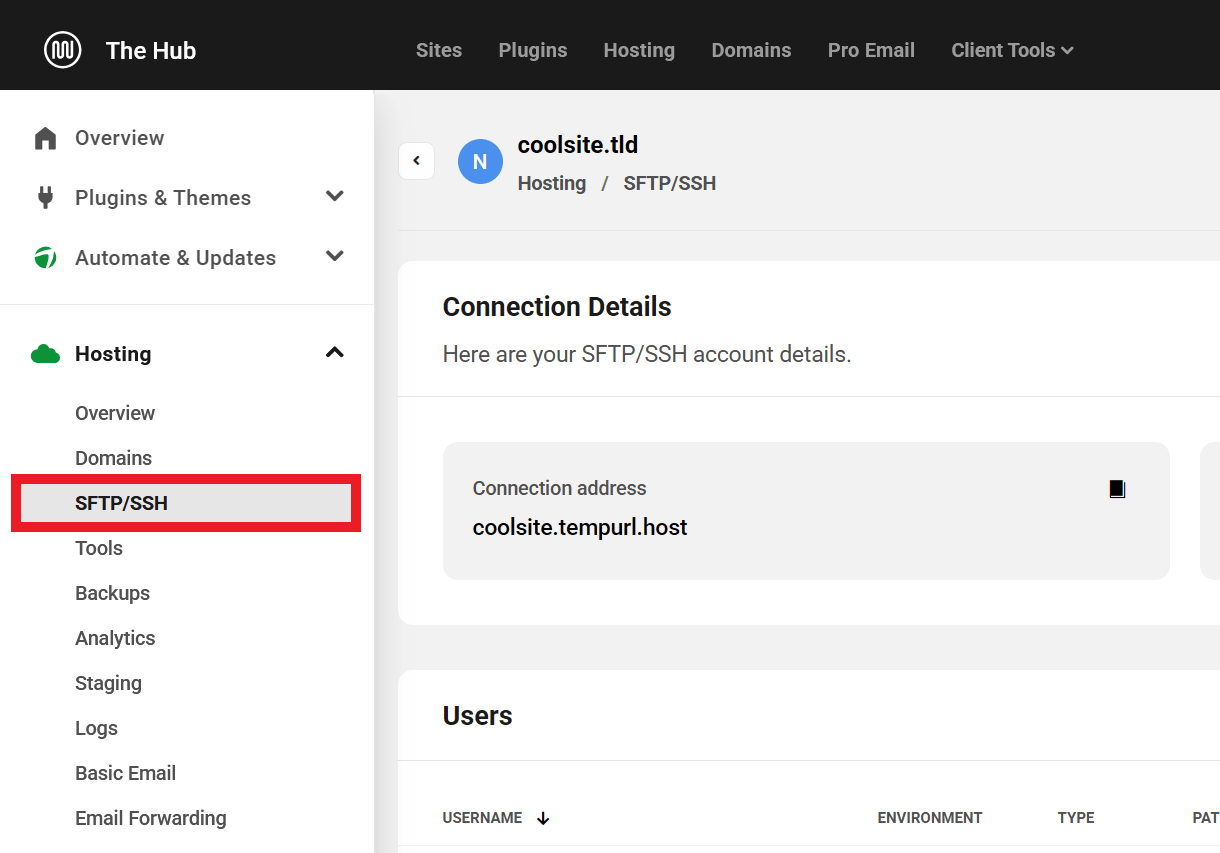1220x853 pixels.
Task: Click the WPMU DEV logo icon
Action: click(62, 50)
